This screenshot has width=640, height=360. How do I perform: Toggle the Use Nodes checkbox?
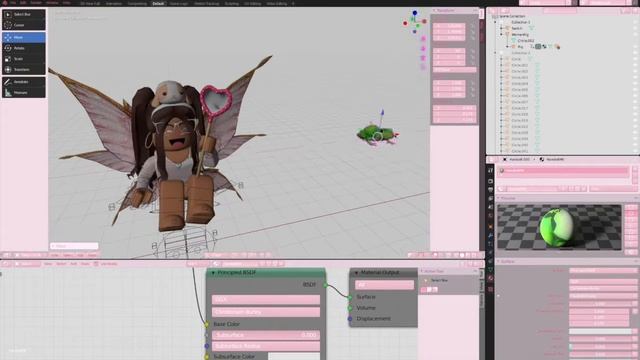[96, 264]
